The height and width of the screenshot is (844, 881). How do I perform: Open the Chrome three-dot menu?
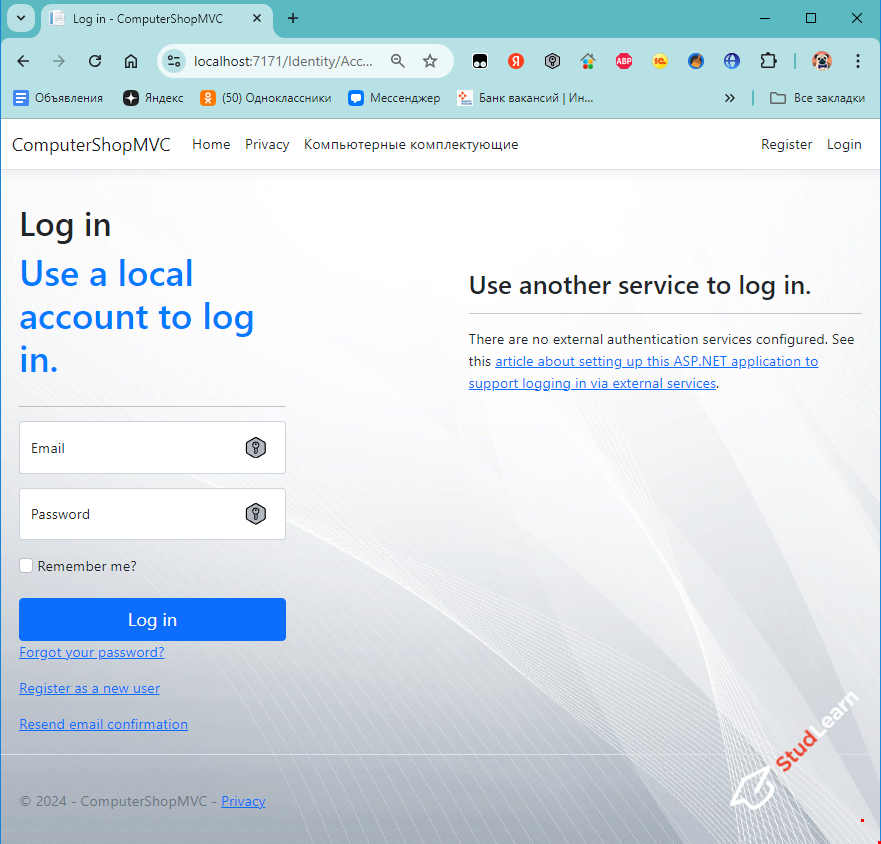[858, 61]
